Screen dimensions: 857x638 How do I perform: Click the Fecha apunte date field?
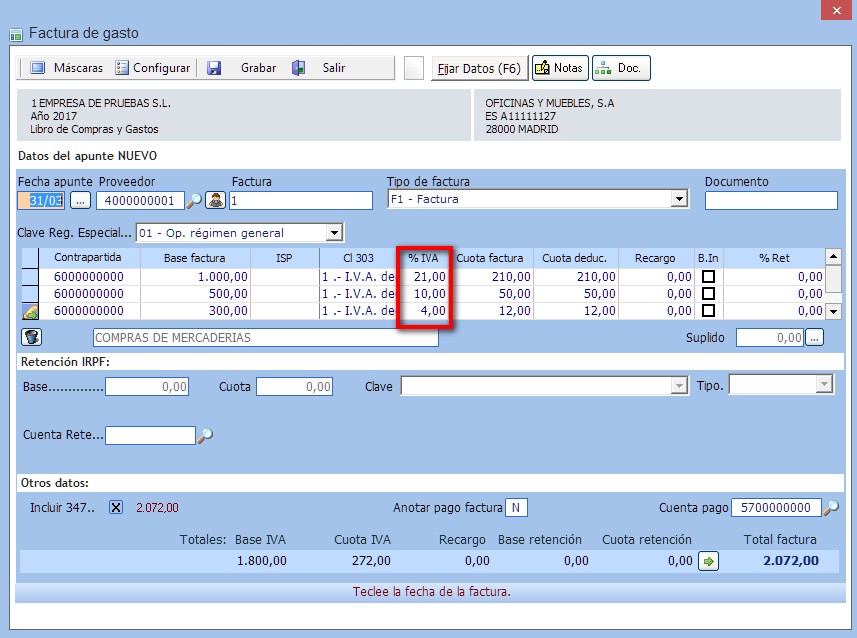pos(42,201)
